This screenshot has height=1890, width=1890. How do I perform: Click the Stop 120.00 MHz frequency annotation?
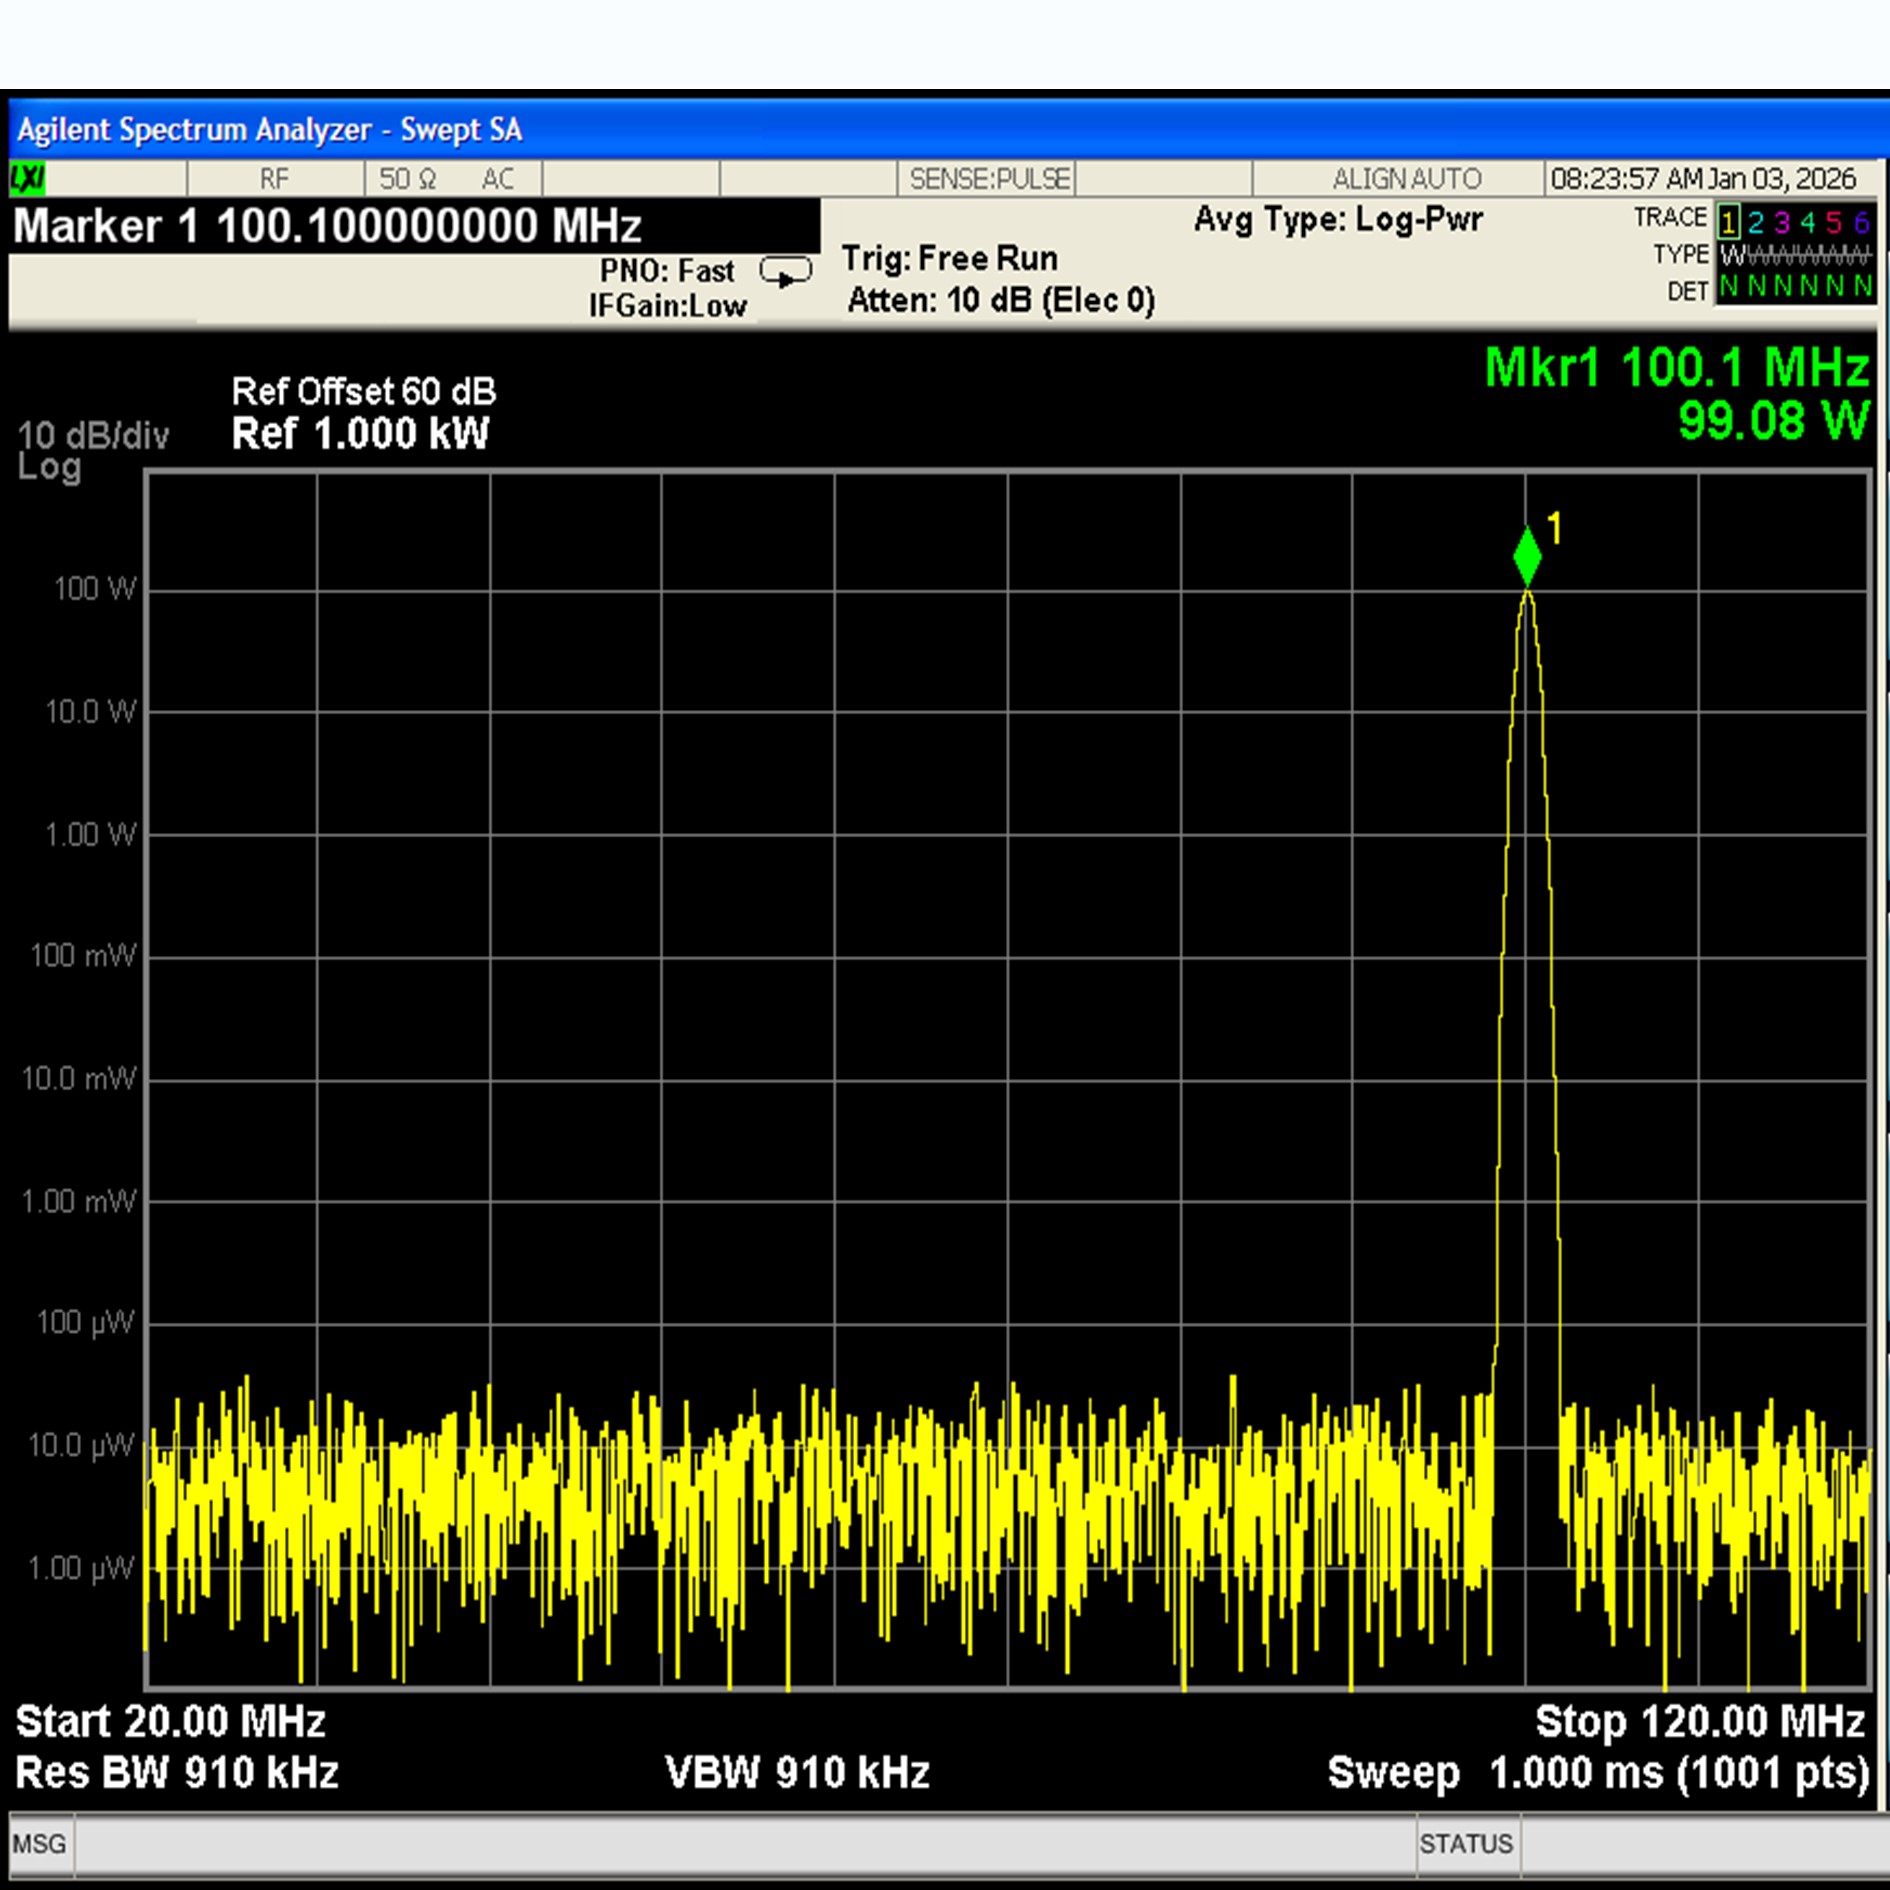[x=1700, y=1722]
